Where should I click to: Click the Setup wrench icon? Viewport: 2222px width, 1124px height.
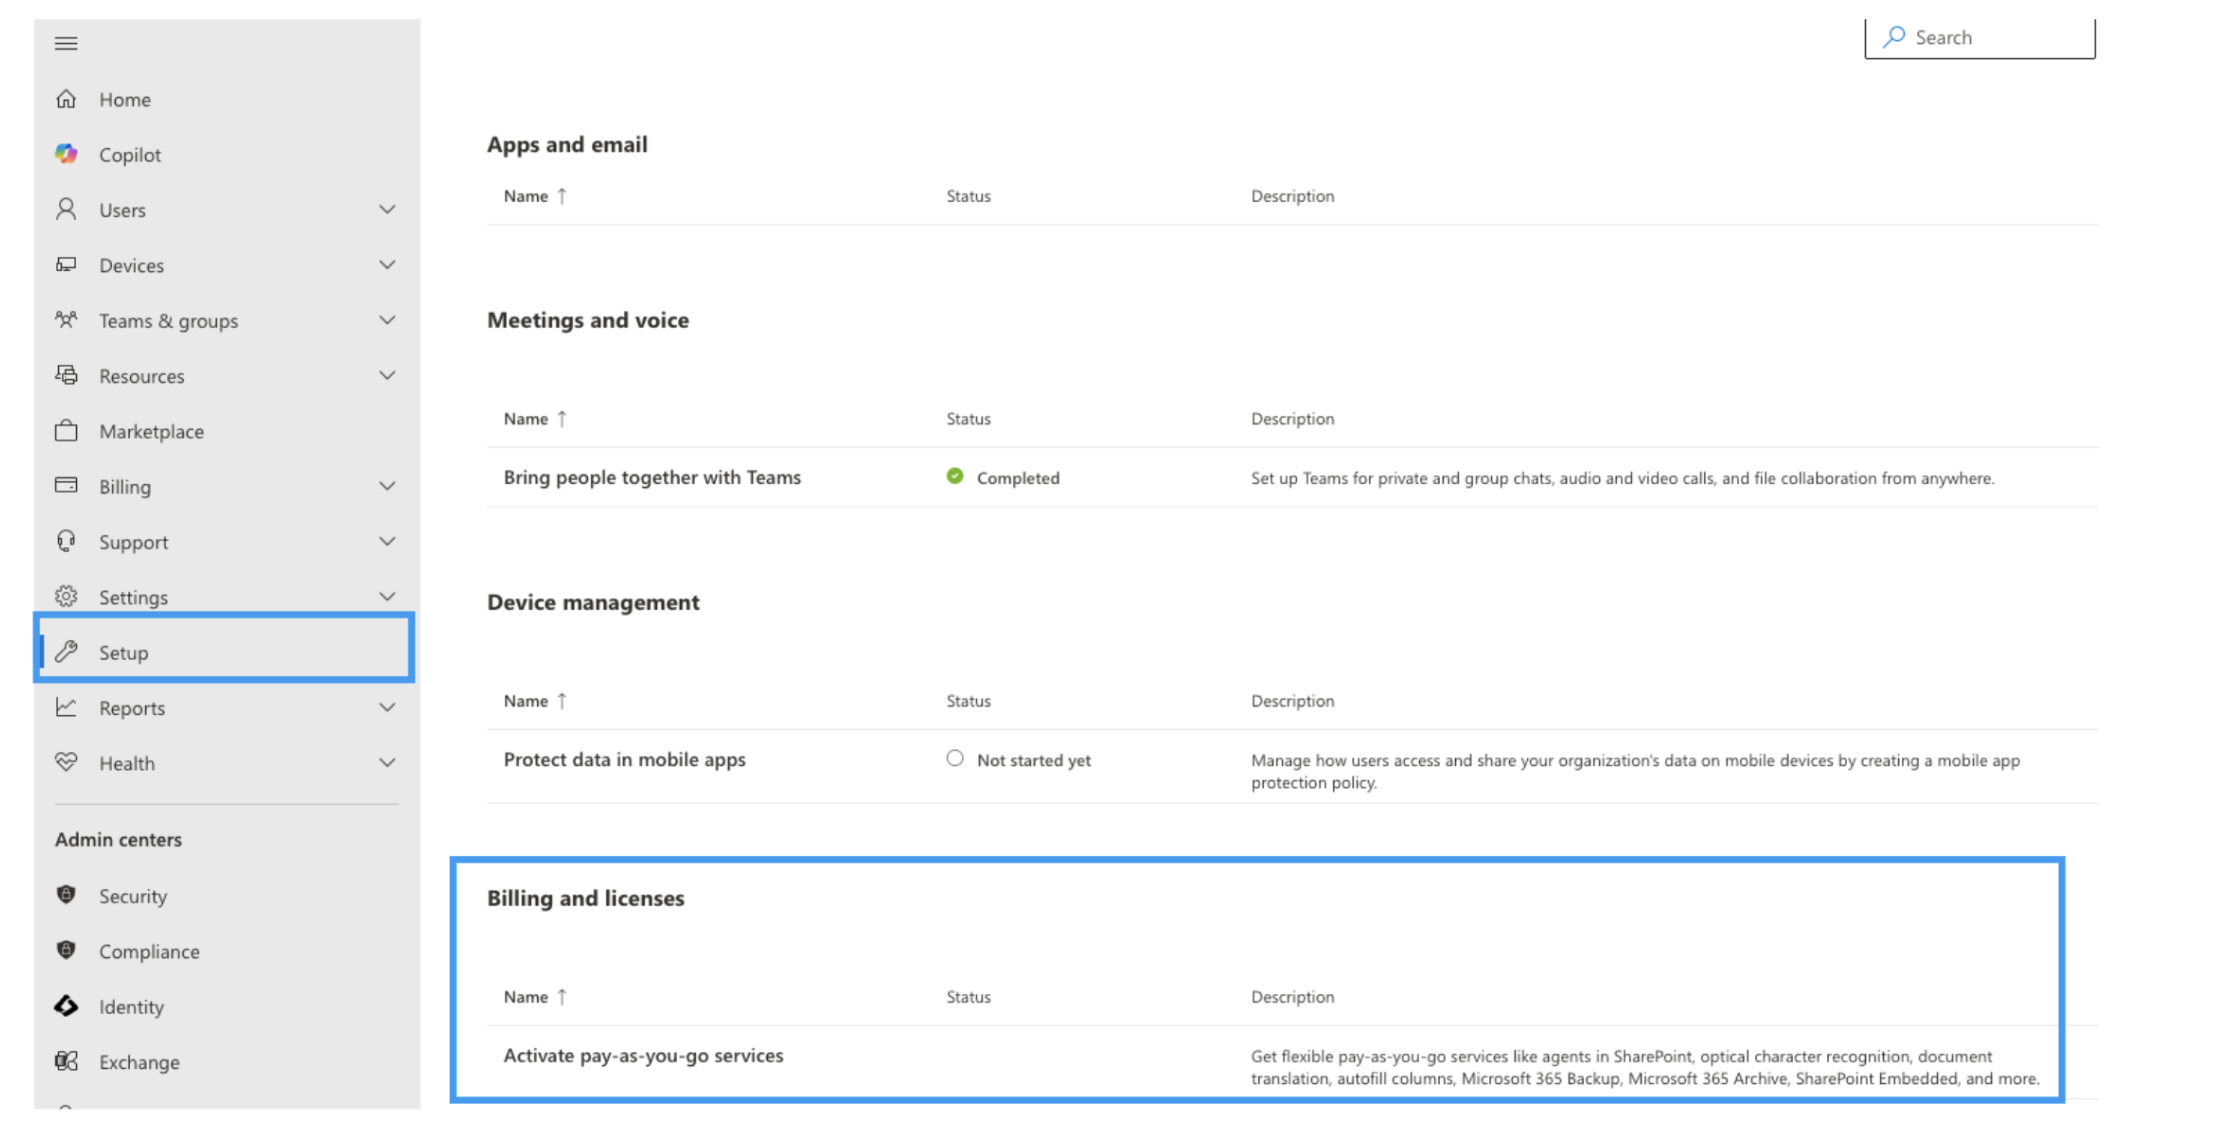(x=66, y=651)
